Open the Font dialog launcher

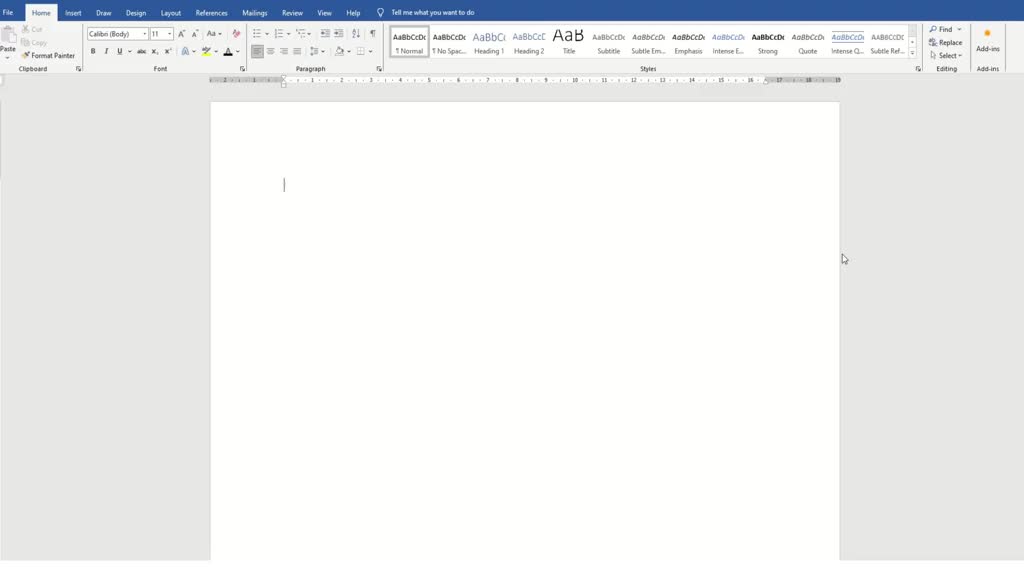pos(242,69)
